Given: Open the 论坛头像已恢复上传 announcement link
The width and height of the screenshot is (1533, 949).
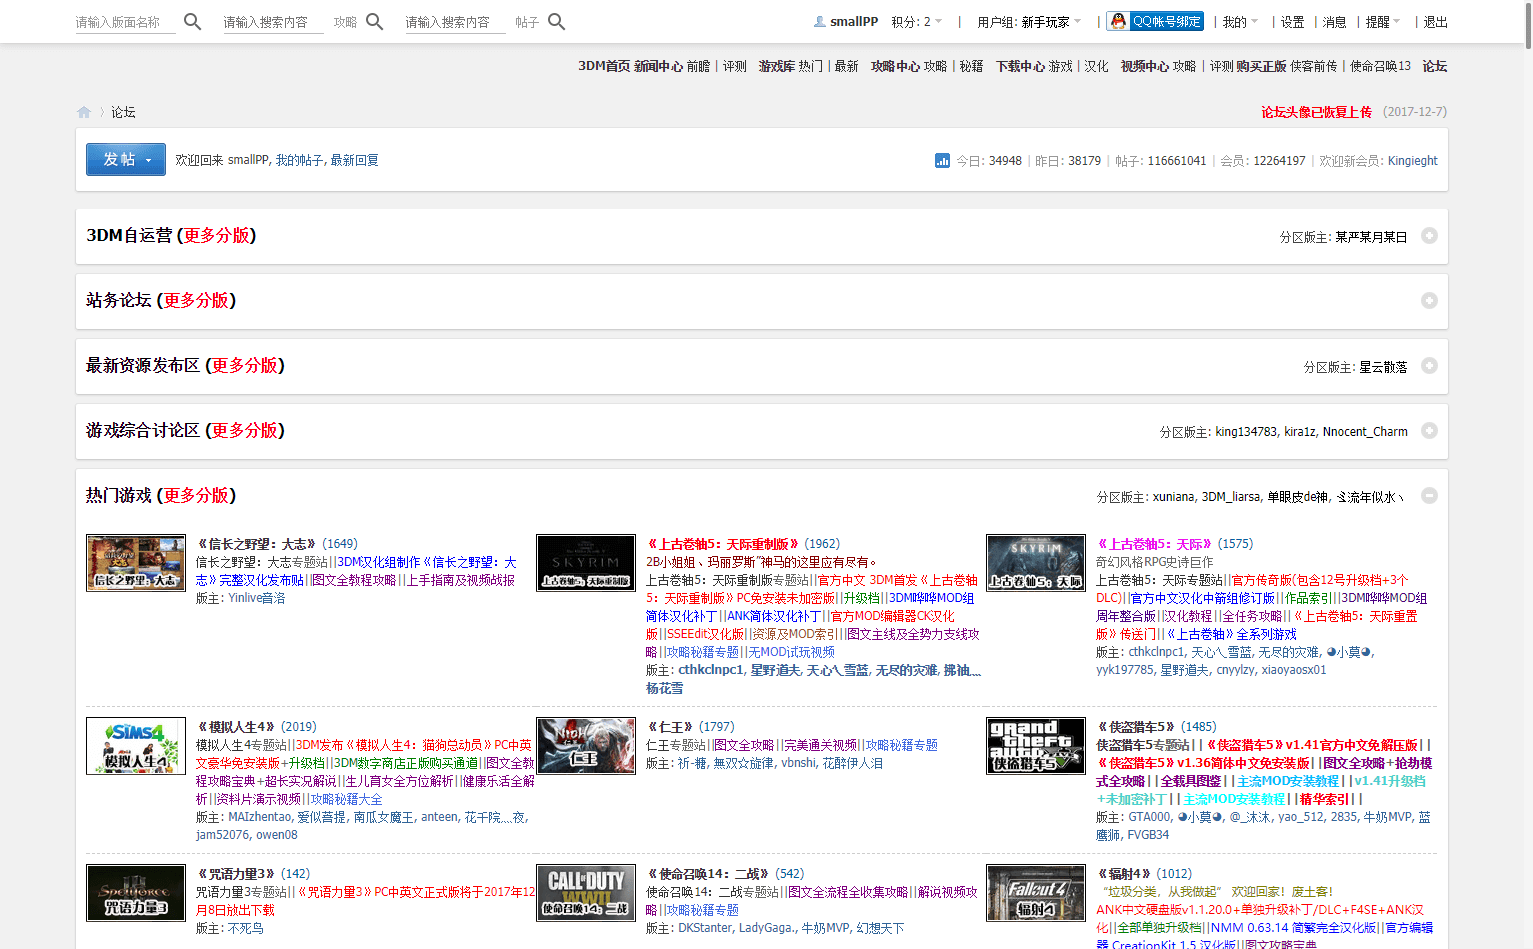Looking at the screenshot, I should [x=1316, y=112].
